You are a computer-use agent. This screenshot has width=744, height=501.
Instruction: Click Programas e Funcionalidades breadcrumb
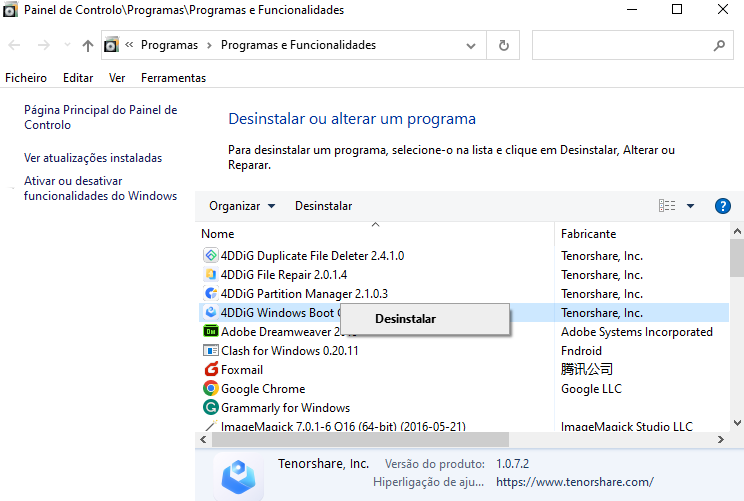(x=298, y=45)
